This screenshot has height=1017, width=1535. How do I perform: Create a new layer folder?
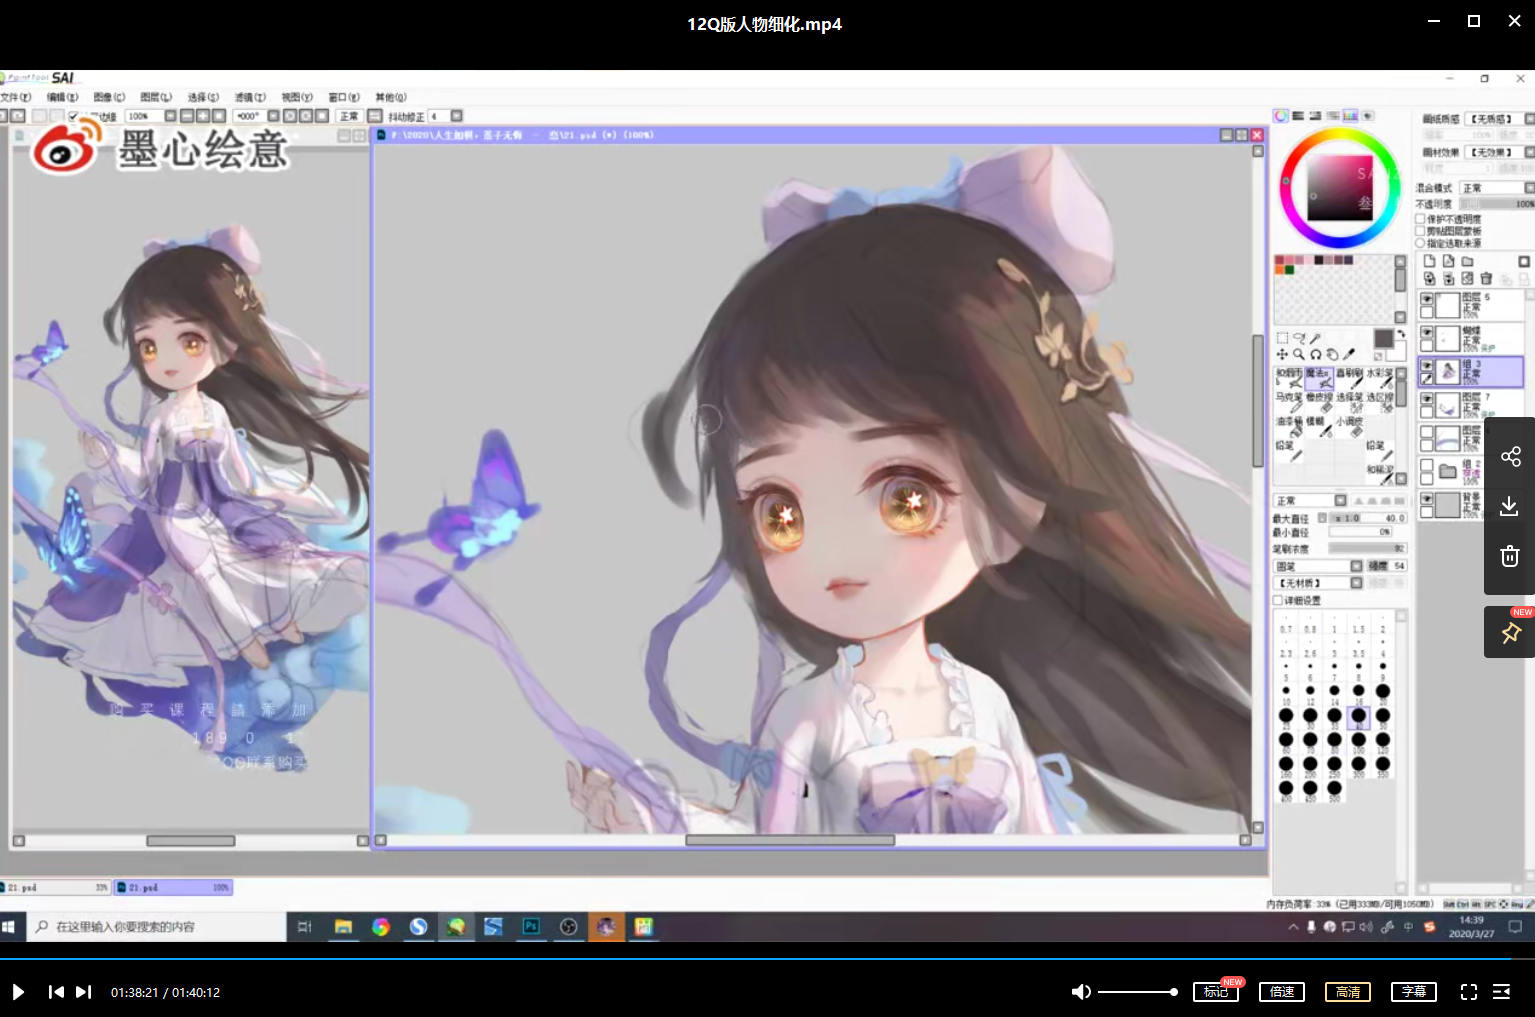pyautogui.click(x=1467, y=261)
